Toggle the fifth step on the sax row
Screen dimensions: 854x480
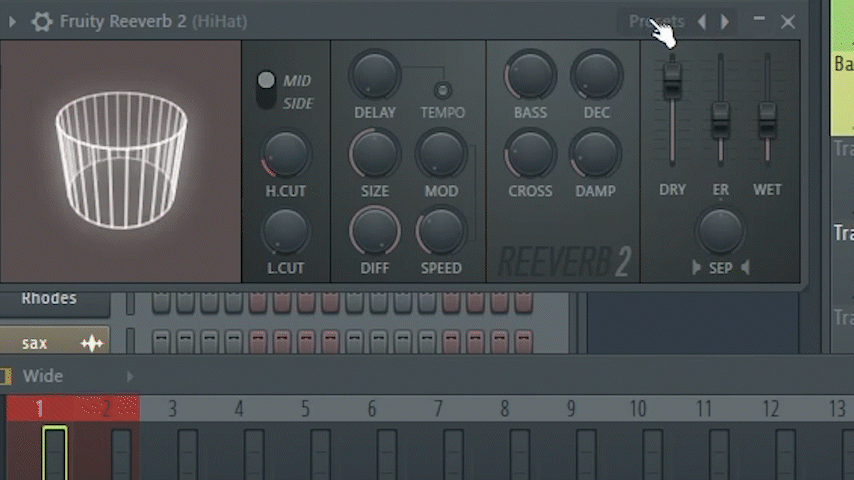[258, 342]
